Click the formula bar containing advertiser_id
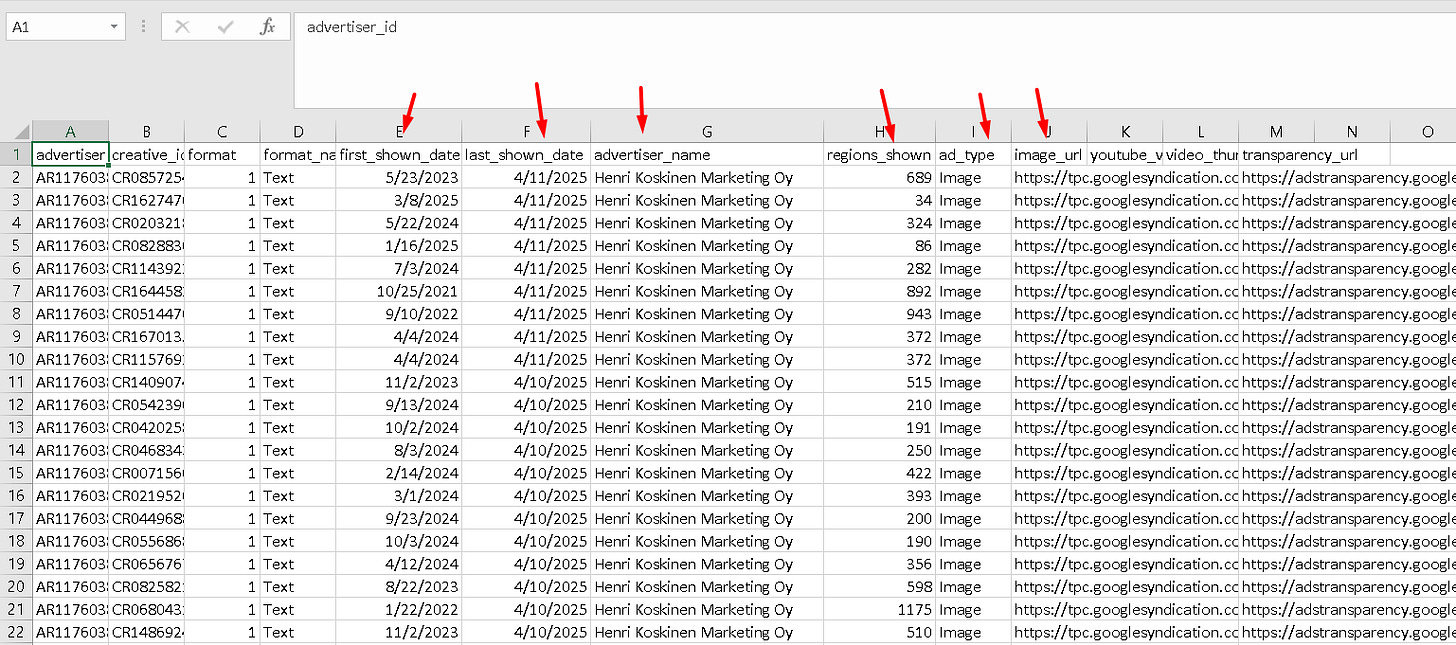This screenshot has height=645, width=1456. 875,60
